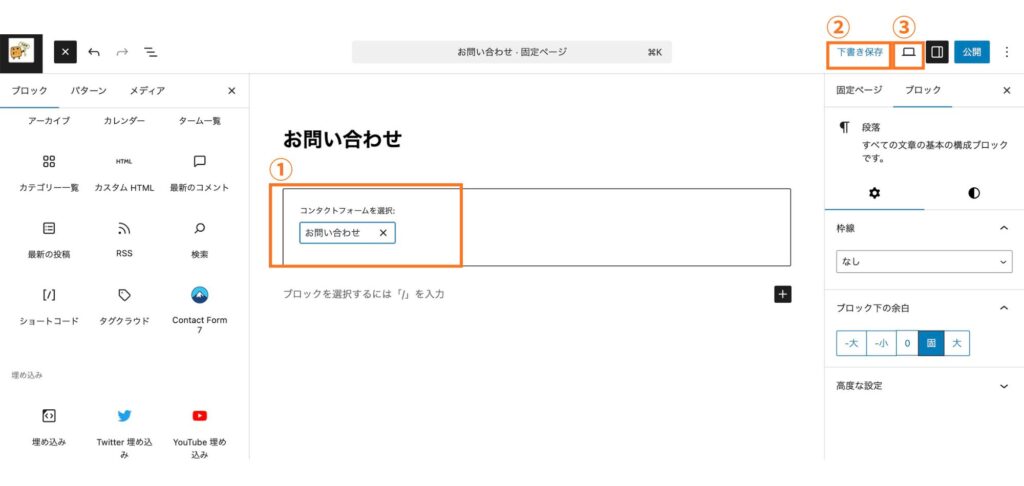This screenshot has height=486, width=1024.
Task: Open the document overview list view
Action: pyautogui.click(x=150, y=52)
